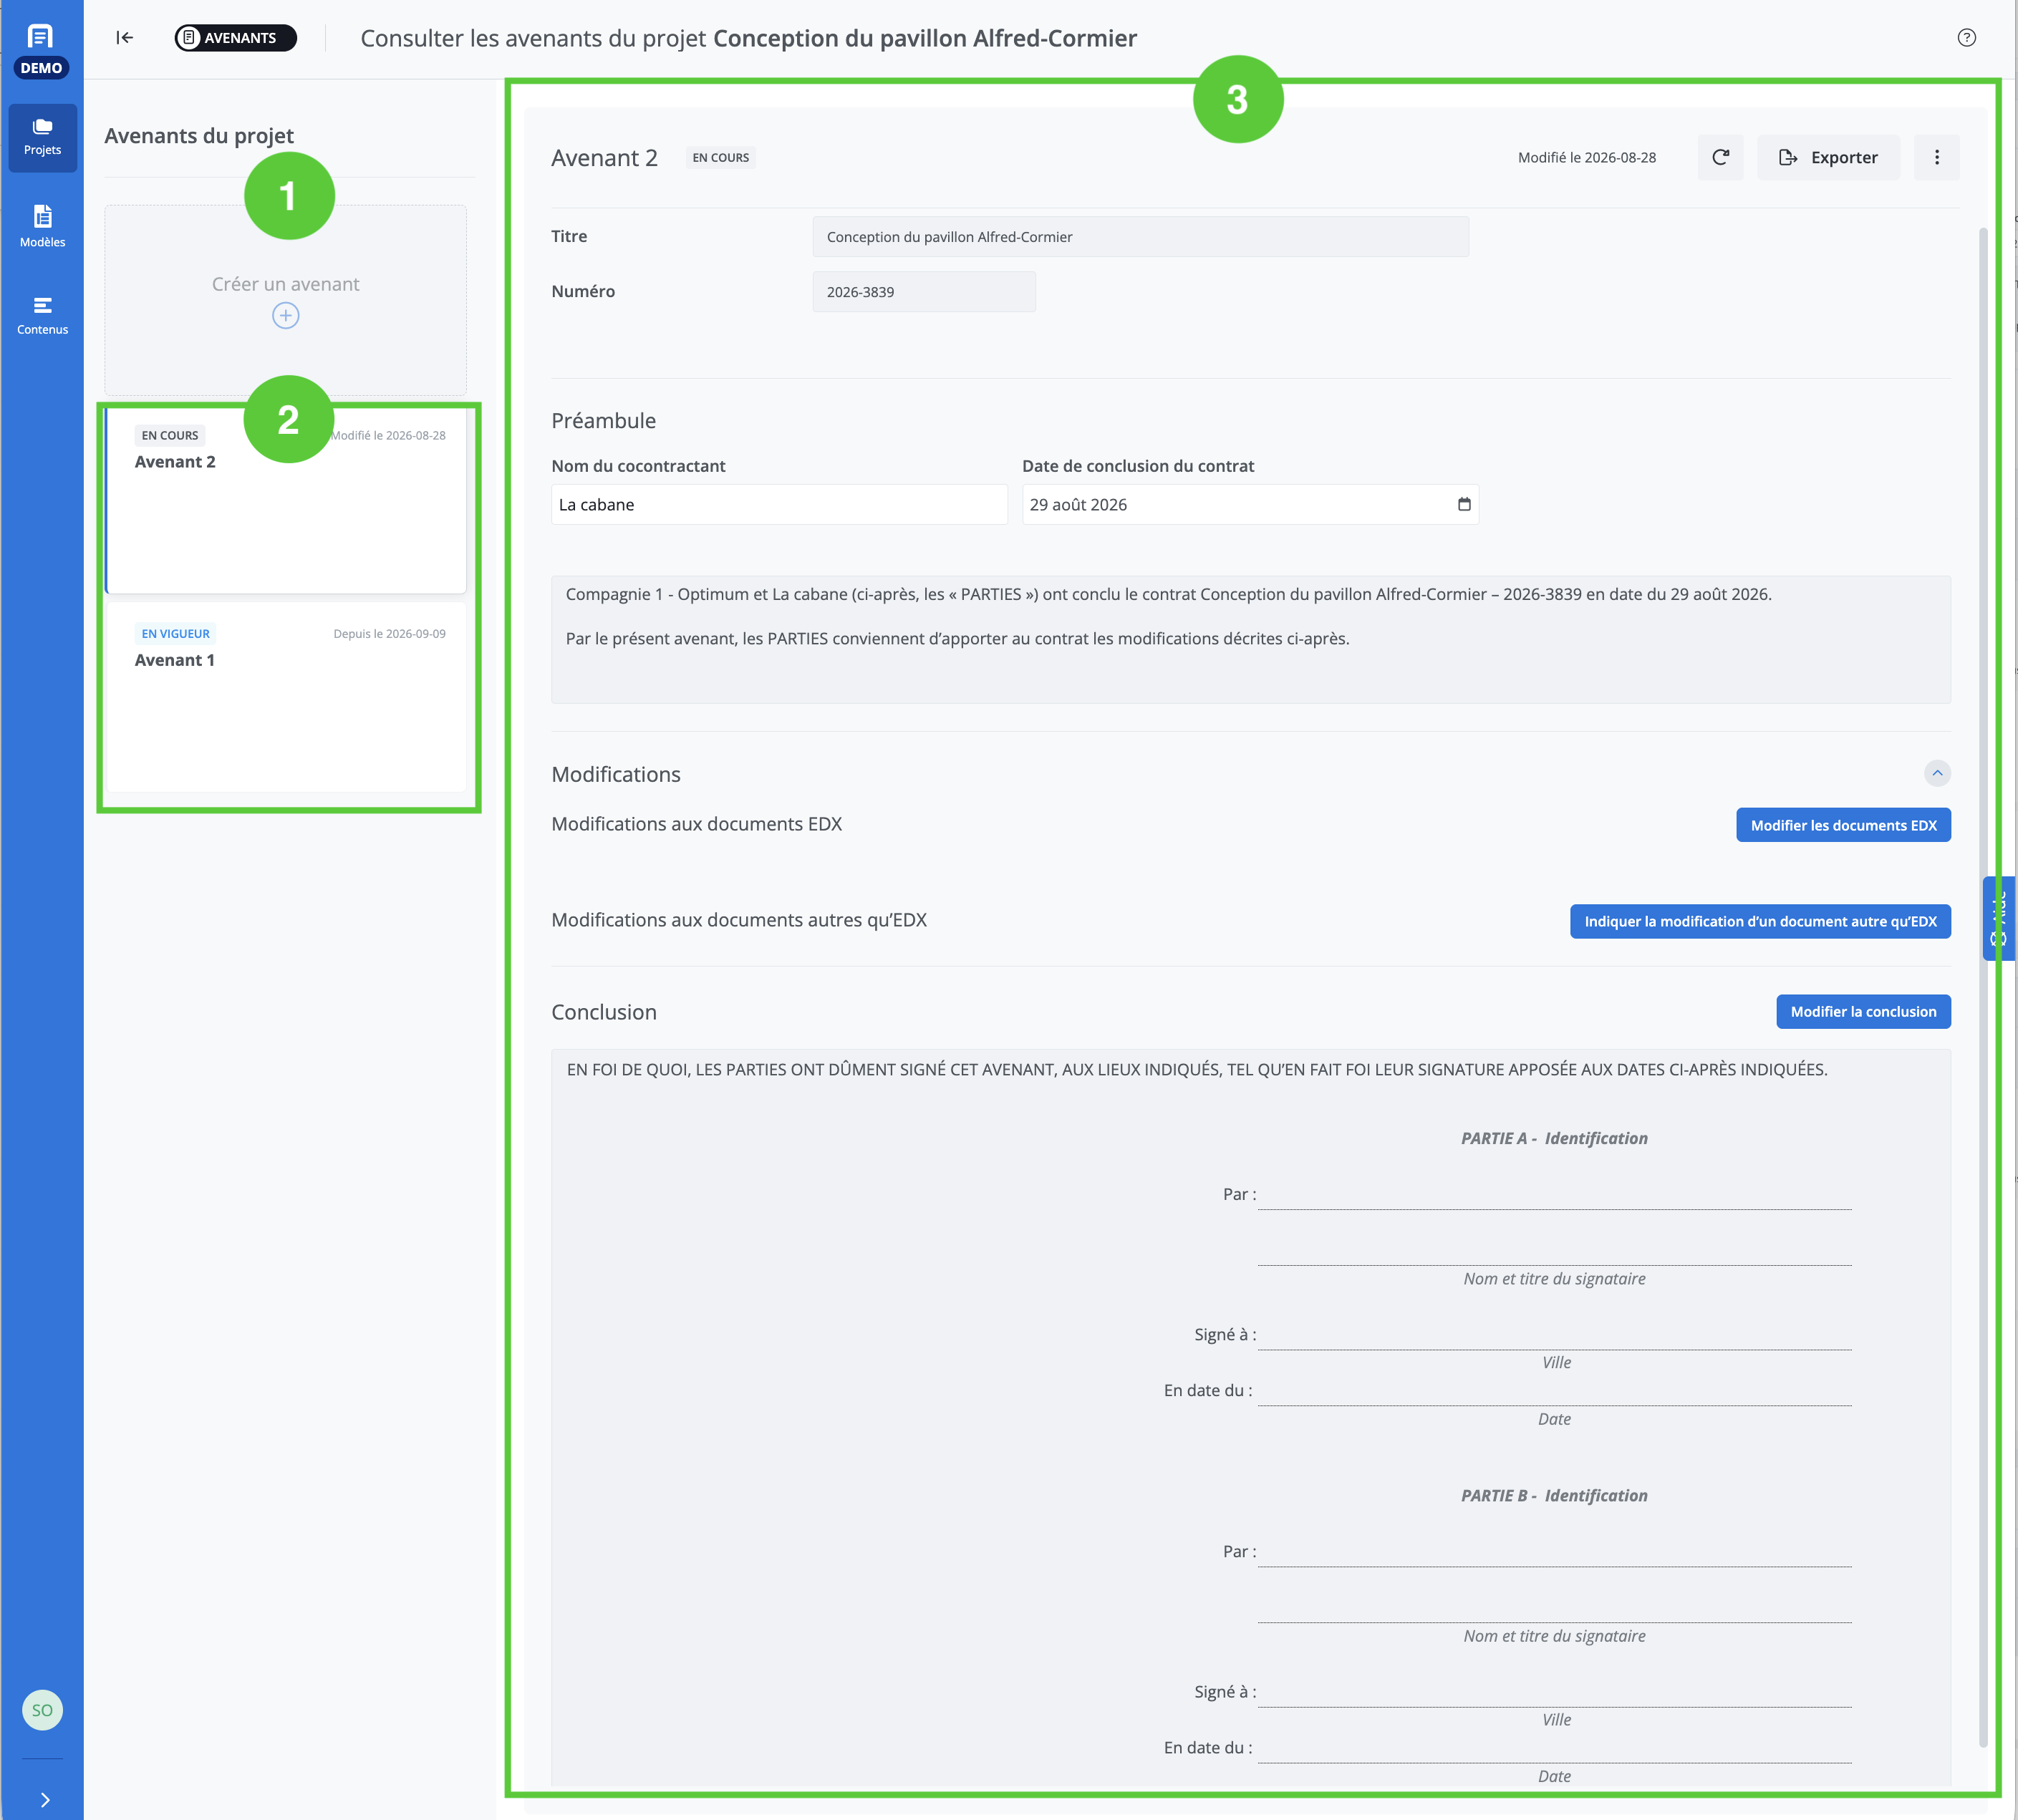Click the Modifié le 2026-08-28 text in header
2018x1820 pixels.
click(1586, 158)
